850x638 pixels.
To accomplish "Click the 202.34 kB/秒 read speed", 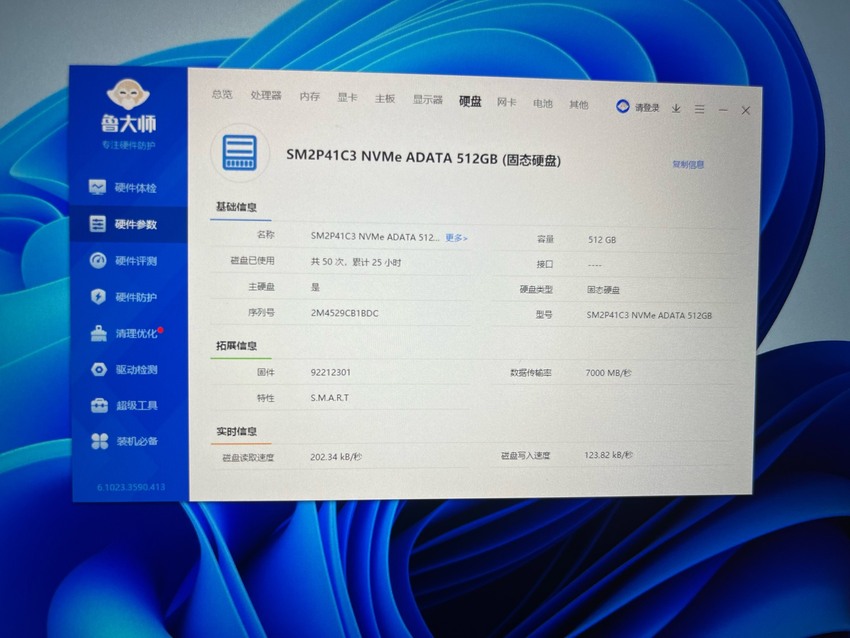I will click(336, 457).
